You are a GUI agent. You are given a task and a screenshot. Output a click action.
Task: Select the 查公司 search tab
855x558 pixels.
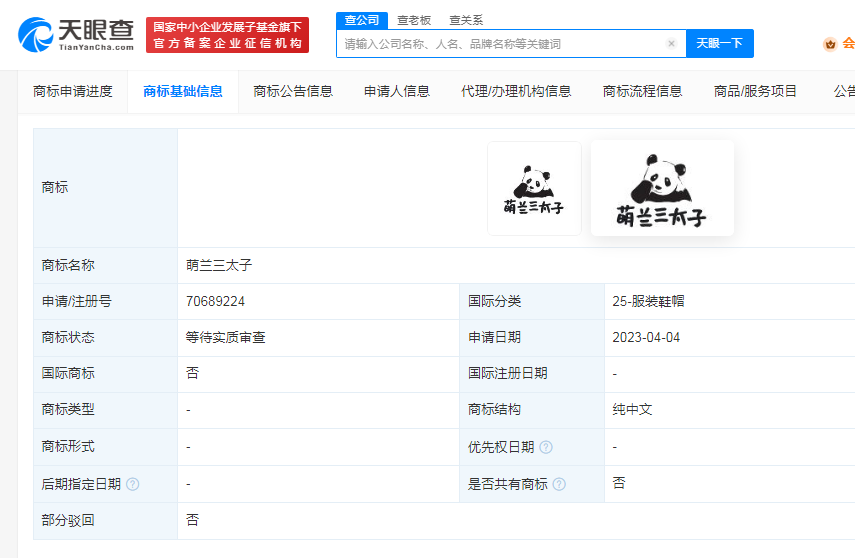tap(362, 19)
